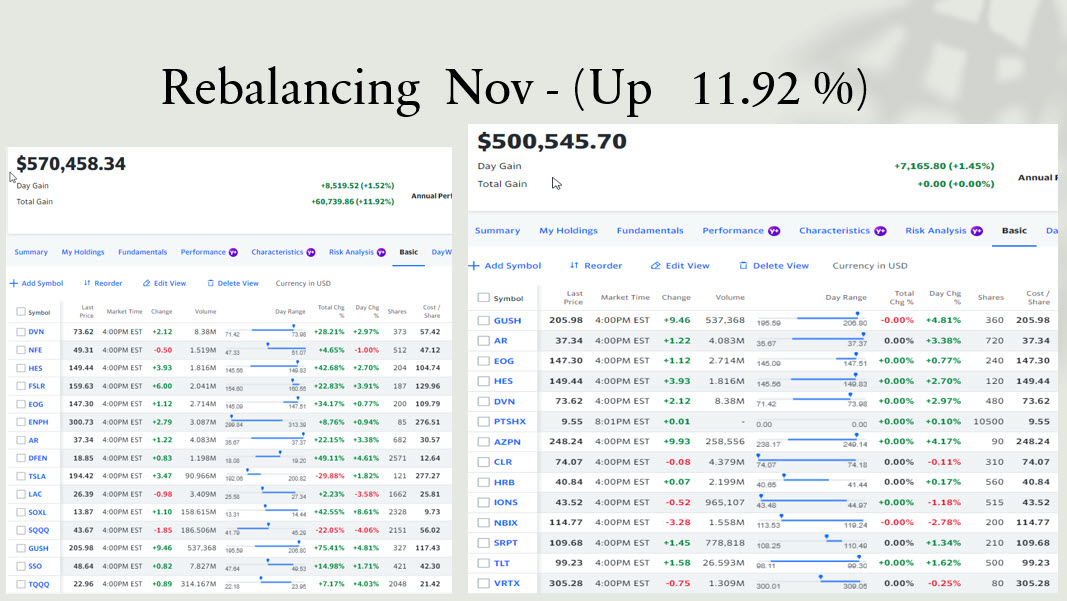Switch to Fundamentals tab in right portfolio
The image size is (1067, 601).
[x=650, y=231]
